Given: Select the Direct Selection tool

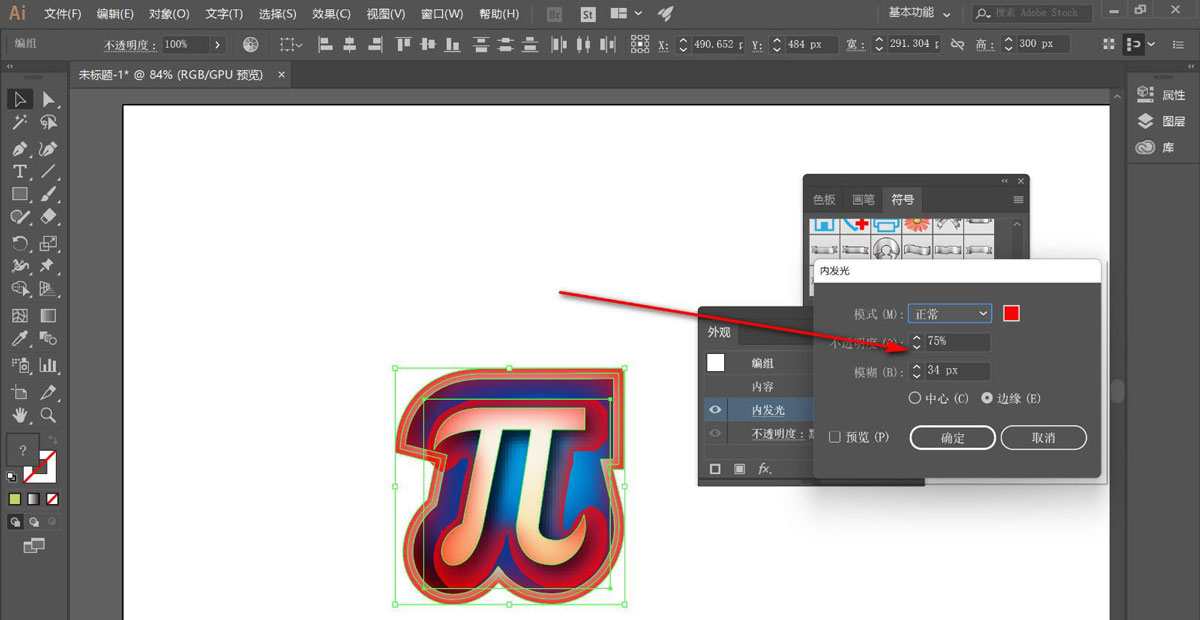Looking at the screenshot, I should pos(47,99).
